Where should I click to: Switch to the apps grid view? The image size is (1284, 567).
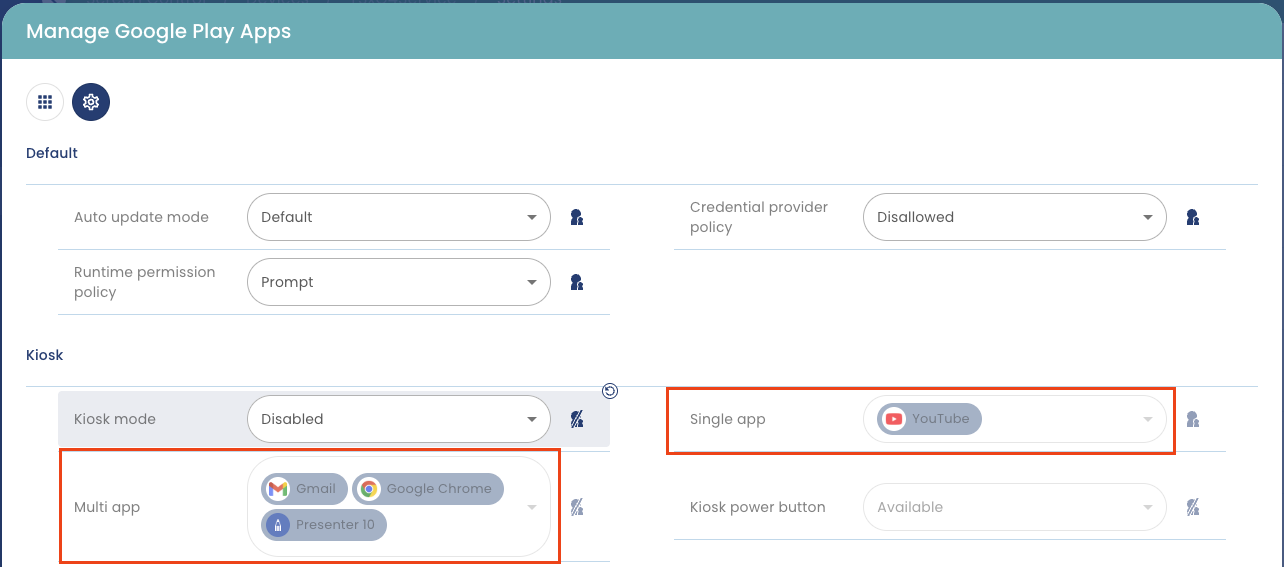click(45, 102)
